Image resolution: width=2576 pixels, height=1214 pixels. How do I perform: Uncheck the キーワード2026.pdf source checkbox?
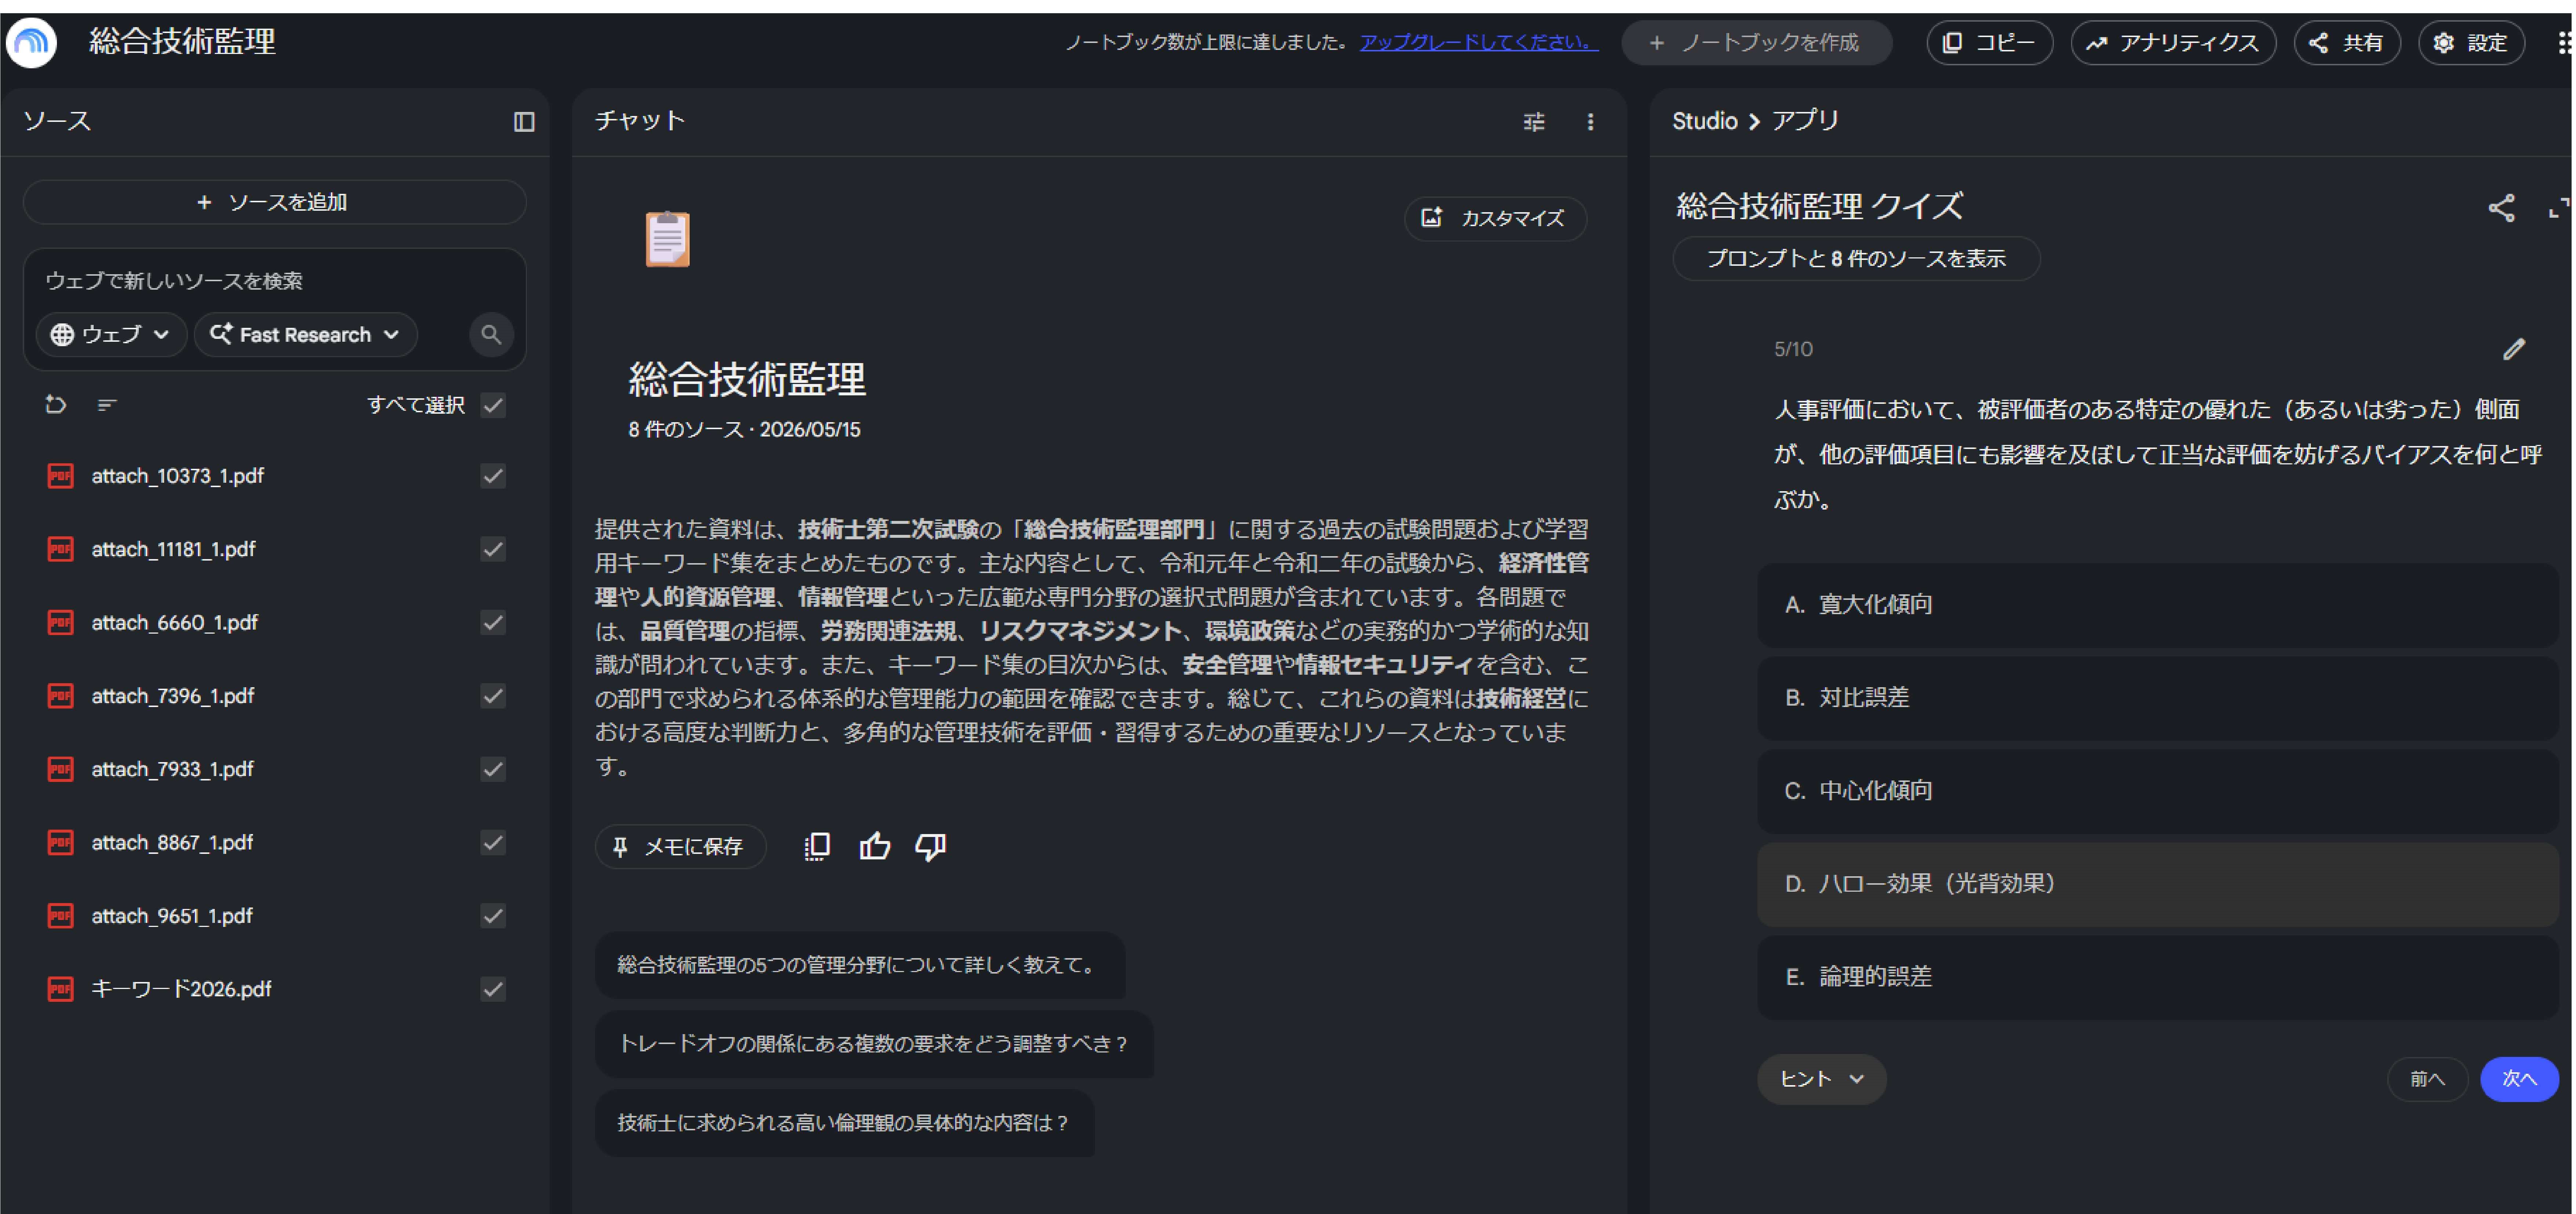click(x=493, y=989)
